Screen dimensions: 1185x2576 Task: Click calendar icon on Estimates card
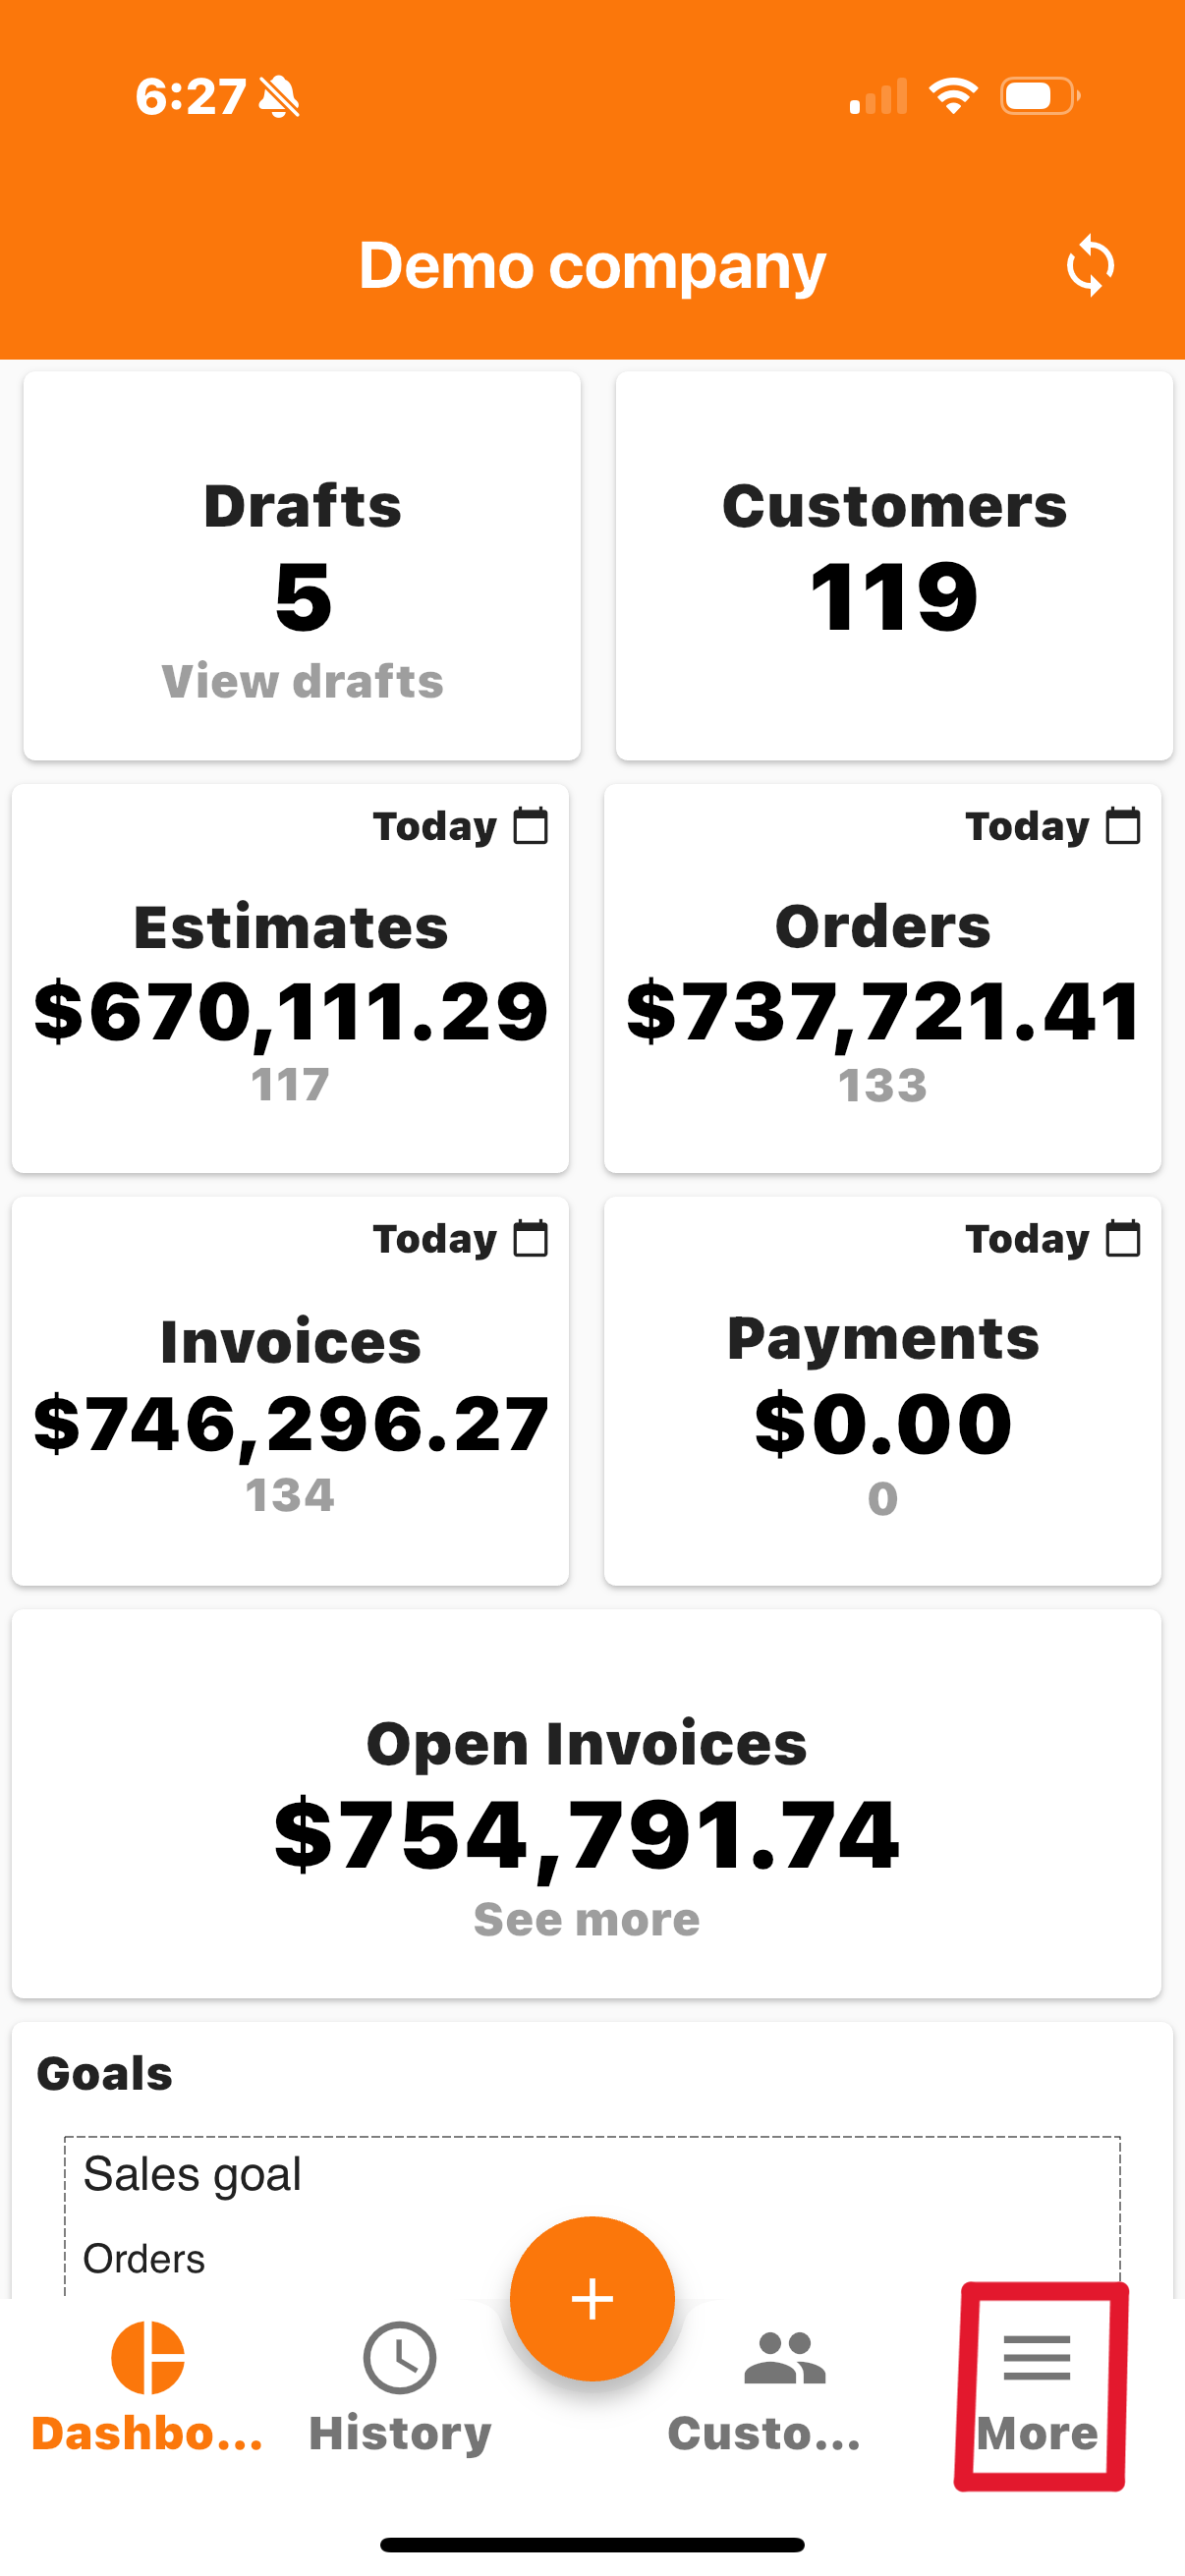(x=531, y=826)
